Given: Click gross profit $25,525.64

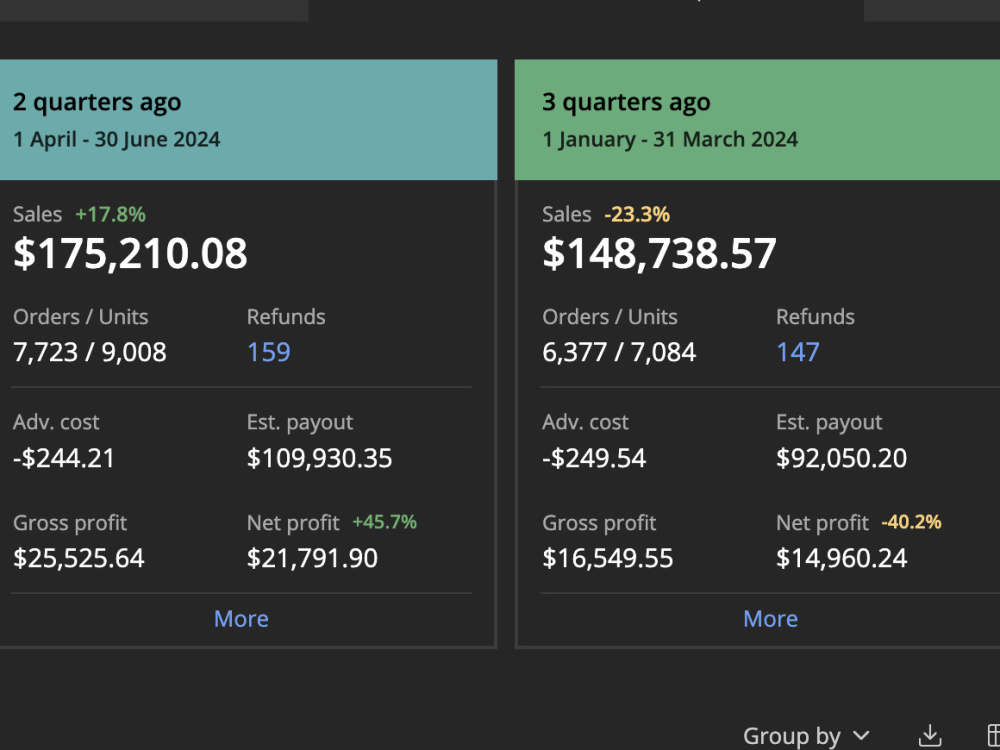Looking at the screenshot, I should 79,558.
